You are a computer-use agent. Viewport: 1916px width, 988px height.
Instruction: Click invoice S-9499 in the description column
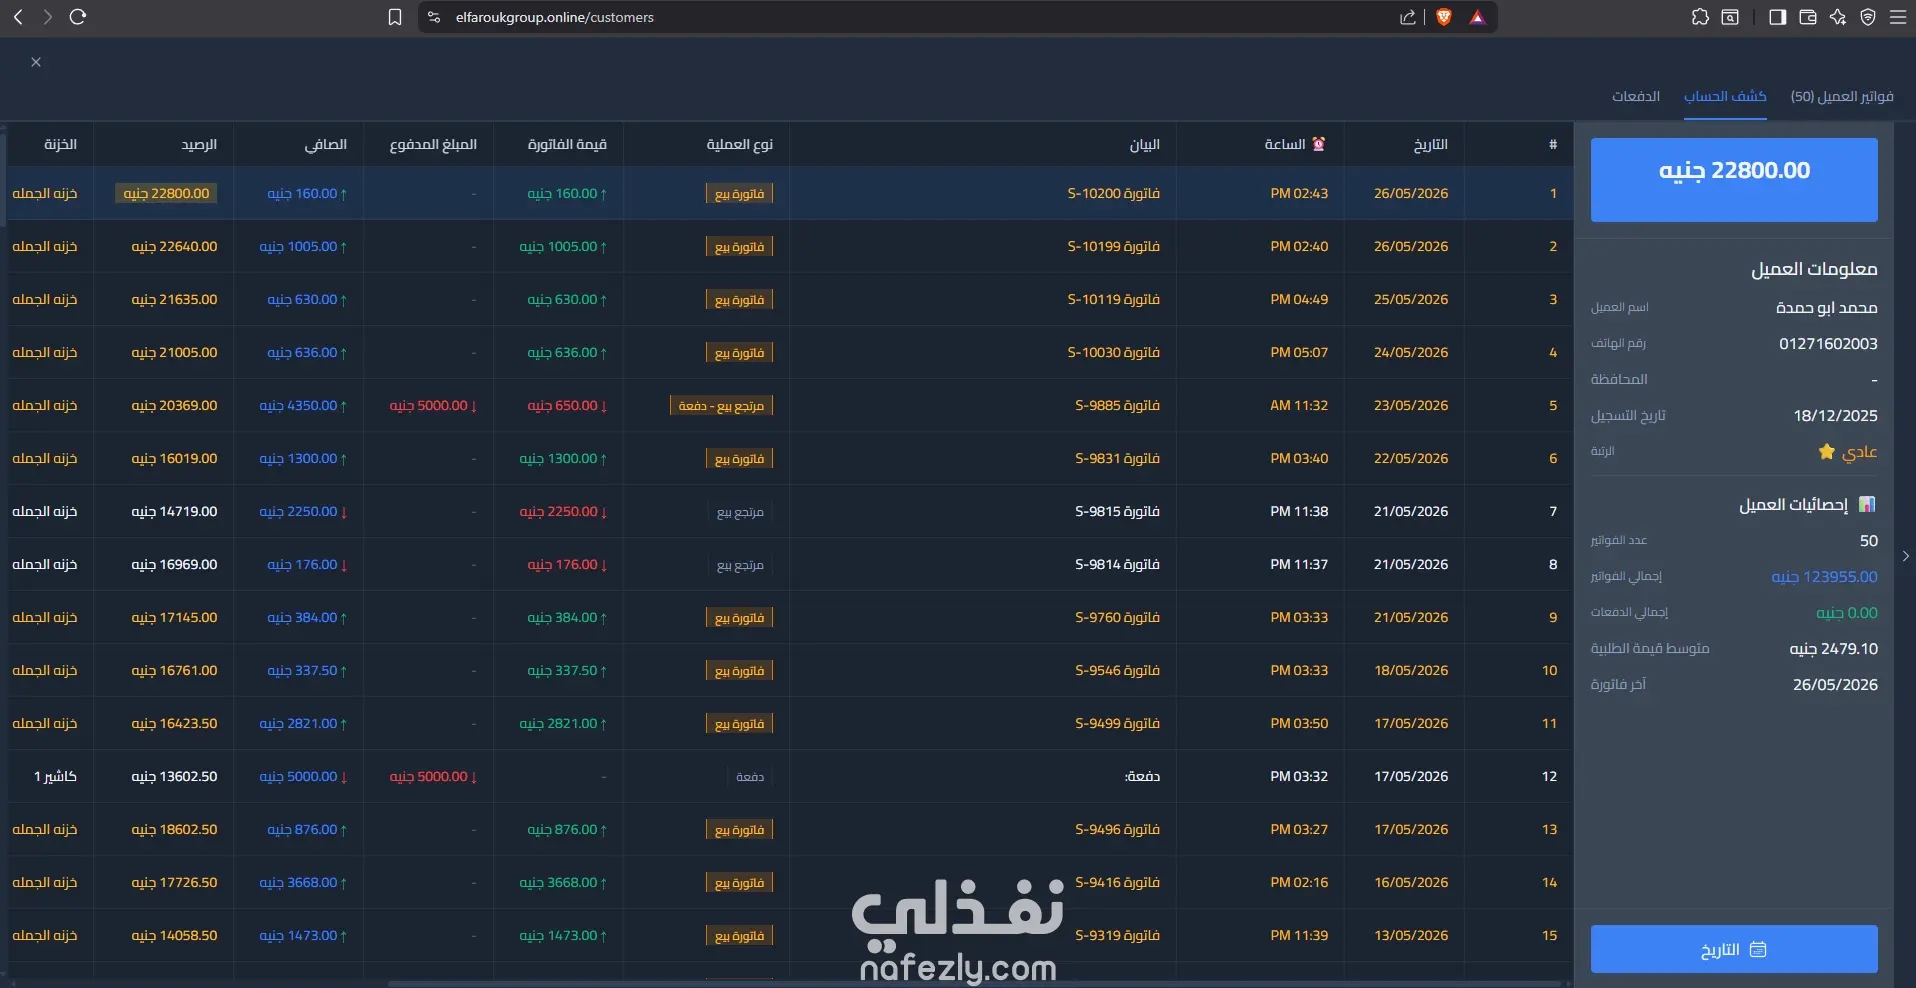[x=1118, y=723]
